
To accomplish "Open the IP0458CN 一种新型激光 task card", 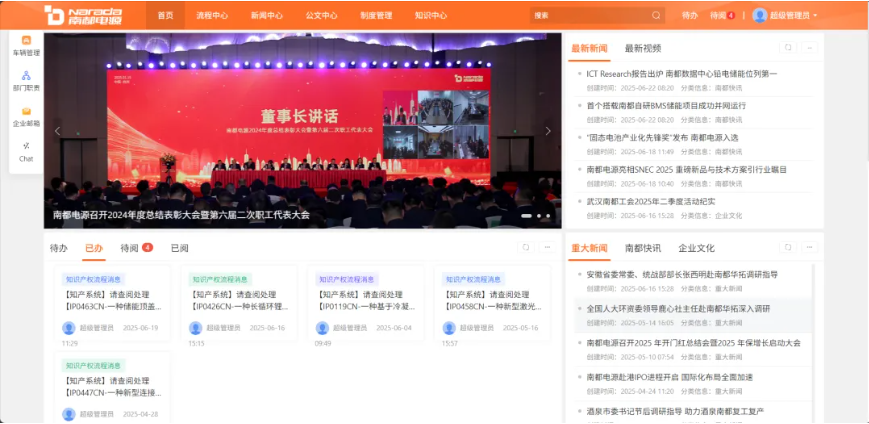I will [492, 303].
